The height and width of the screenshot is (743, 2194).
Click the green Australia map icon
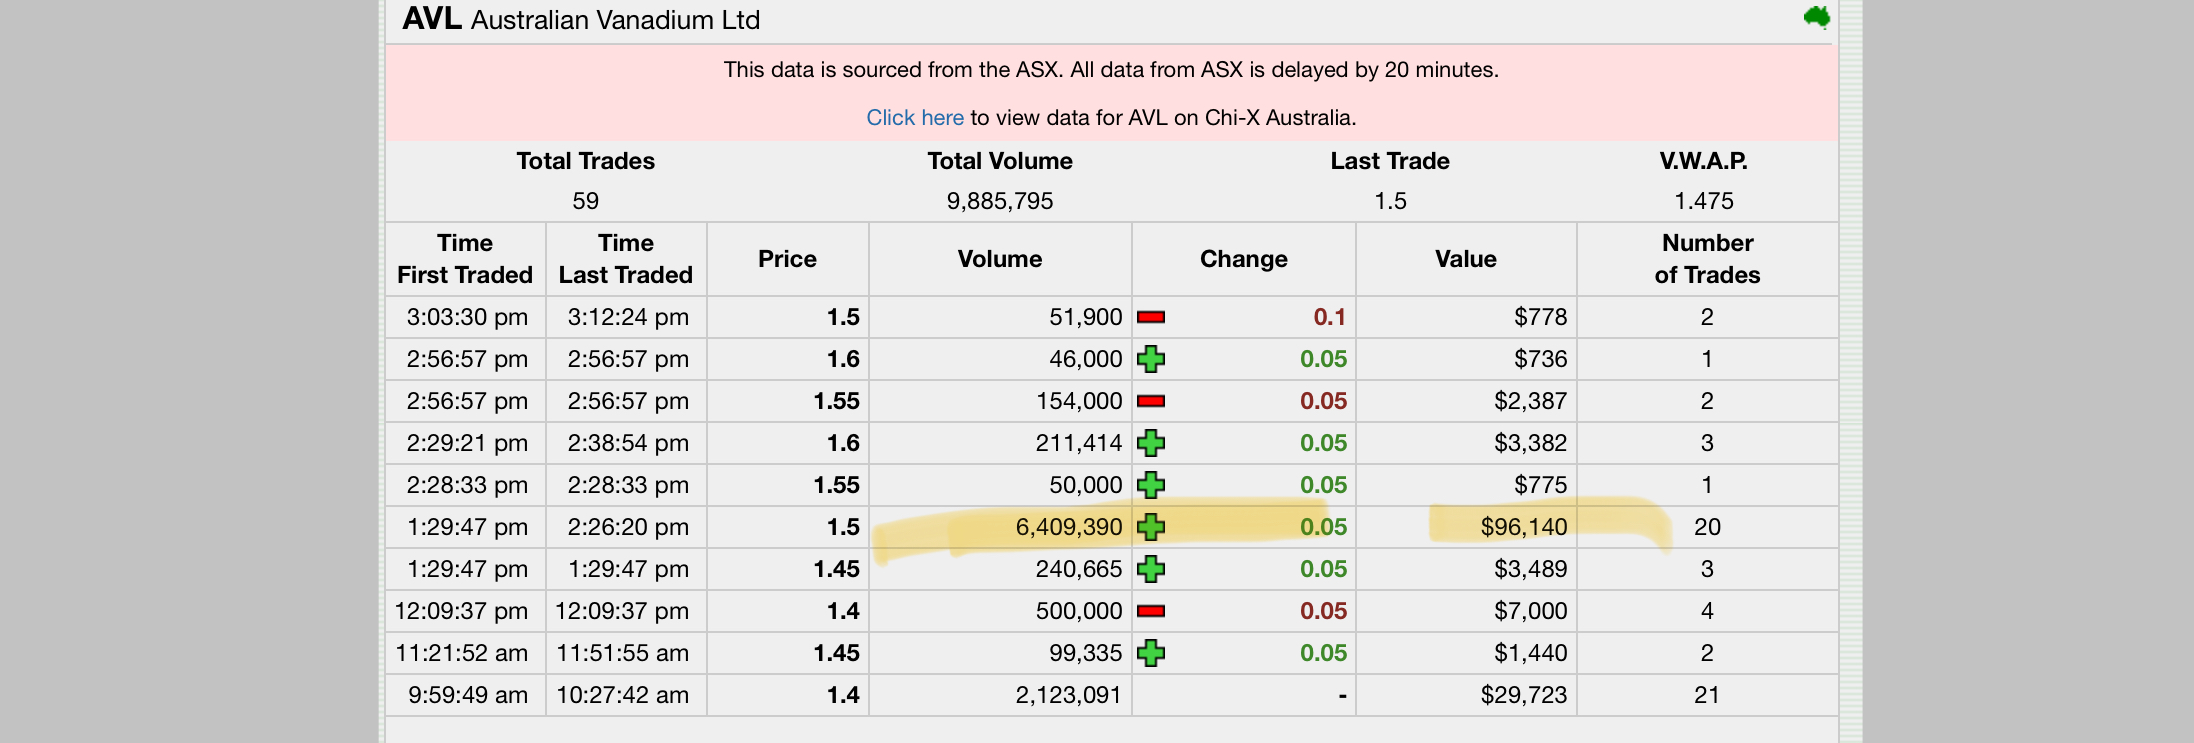pyautogui.click(x=1817, y=17)
